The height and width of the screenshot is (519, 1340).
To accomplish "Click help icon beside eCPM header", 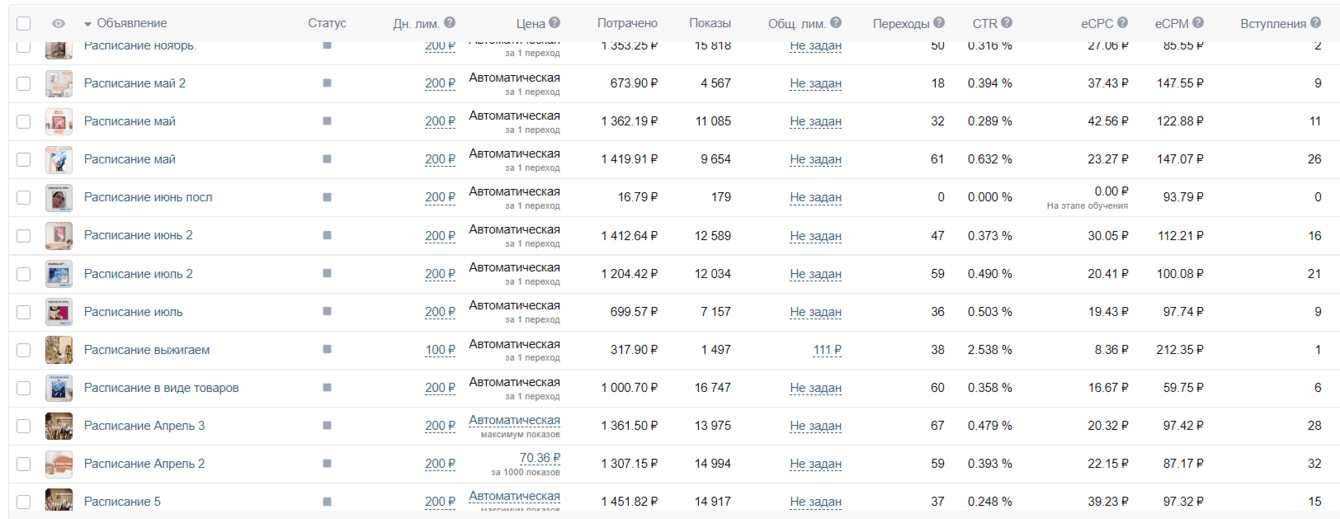I will click(x=1198, y=23).
